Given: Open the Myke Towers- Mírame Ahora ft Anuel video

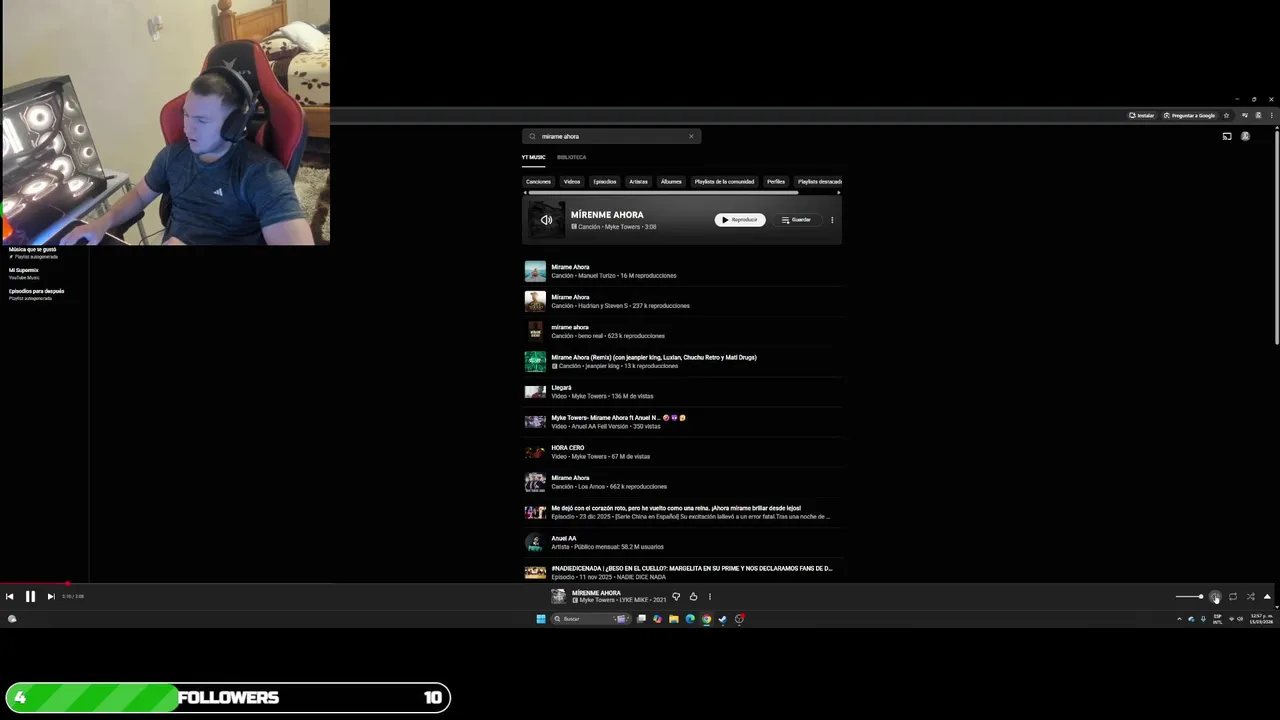Looking at the screenshot, I should click(x=682, y=421).
